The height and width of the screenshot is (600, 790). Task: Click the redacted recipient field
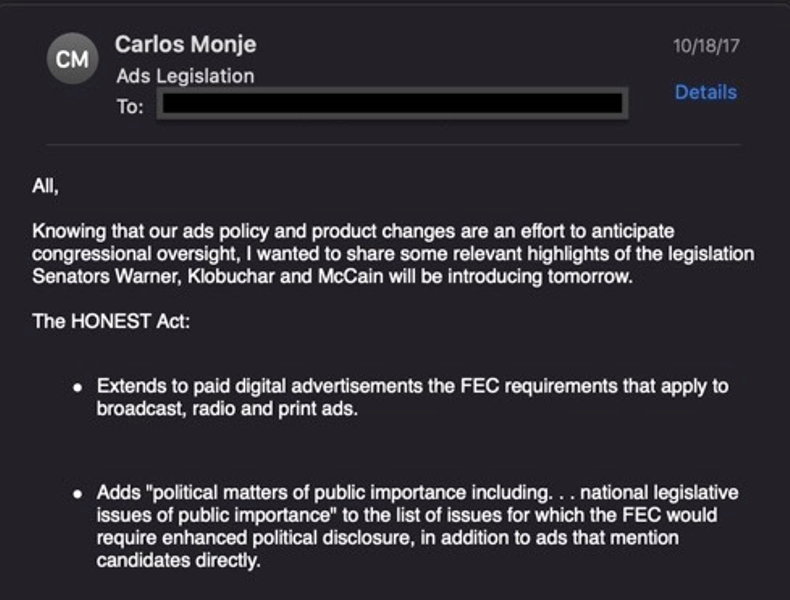click(x=391, y=103)
